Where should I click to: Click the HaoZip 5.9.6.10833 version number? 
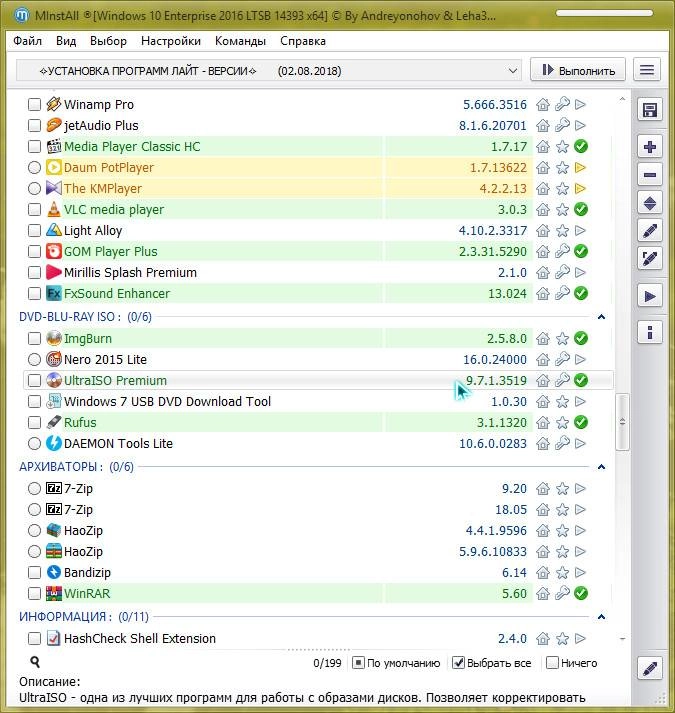coord(493,552)
